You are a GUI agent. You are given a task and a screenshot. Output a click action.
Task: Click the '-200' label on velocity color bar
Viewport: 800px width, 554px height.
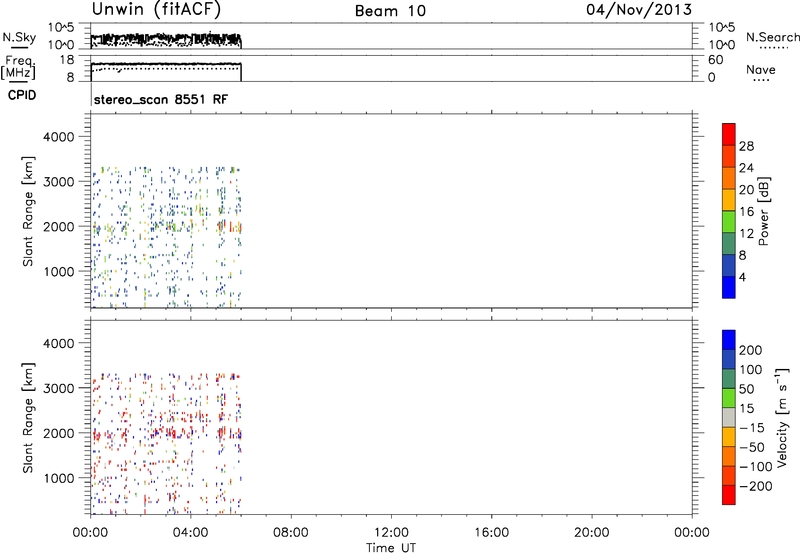point(755,486)
